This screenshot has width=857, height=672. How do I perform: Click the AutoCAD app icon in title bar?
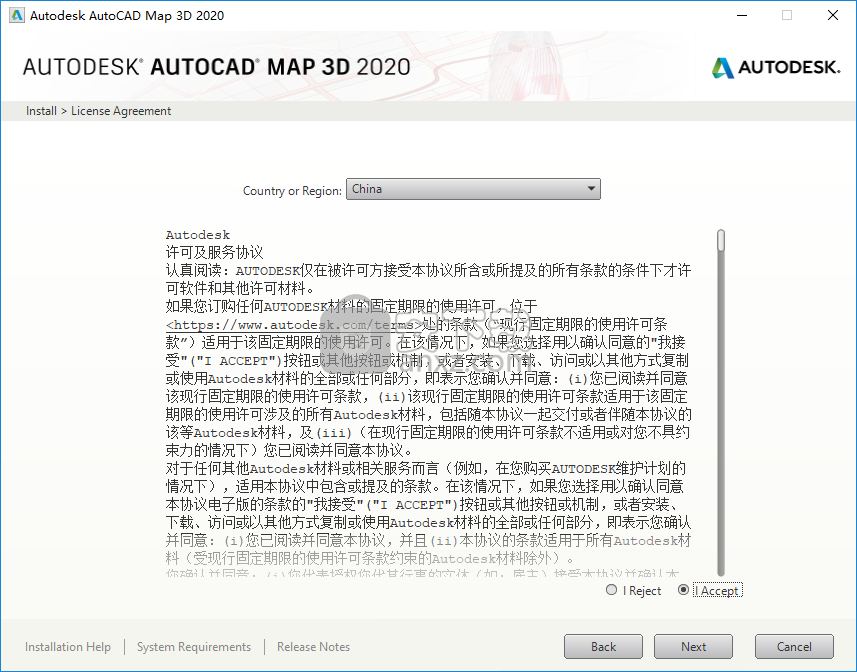tap(16, 15)
